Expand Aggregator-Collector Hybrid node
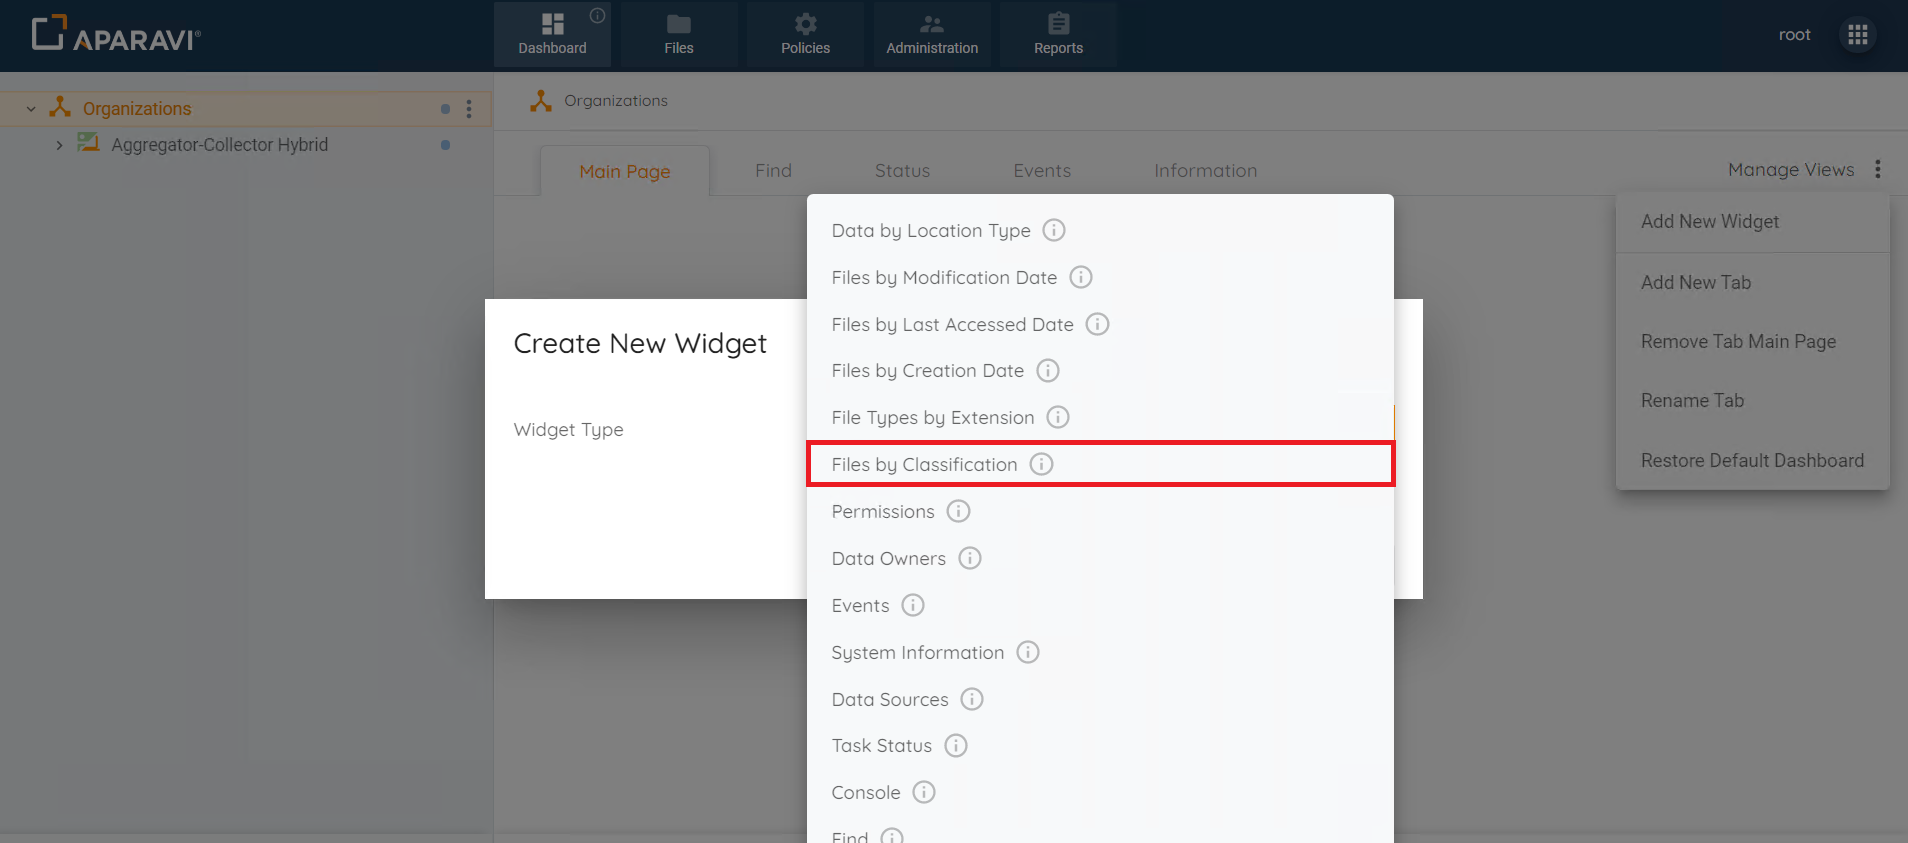1908x843 pixels. coord(58,144)
